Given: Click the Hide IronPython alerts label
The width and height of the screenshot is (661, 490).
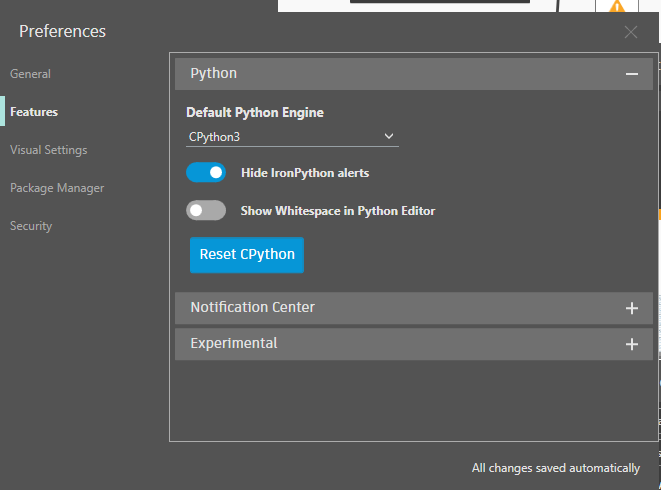Looking at the screenshot, I should coord(305,173).
